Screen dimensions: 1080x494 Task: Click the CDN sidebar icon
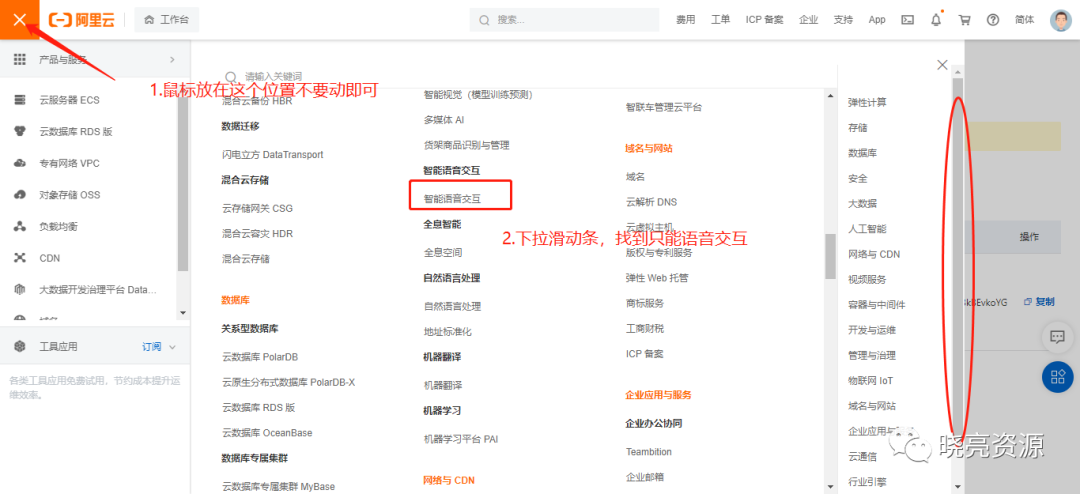(20, 258)
